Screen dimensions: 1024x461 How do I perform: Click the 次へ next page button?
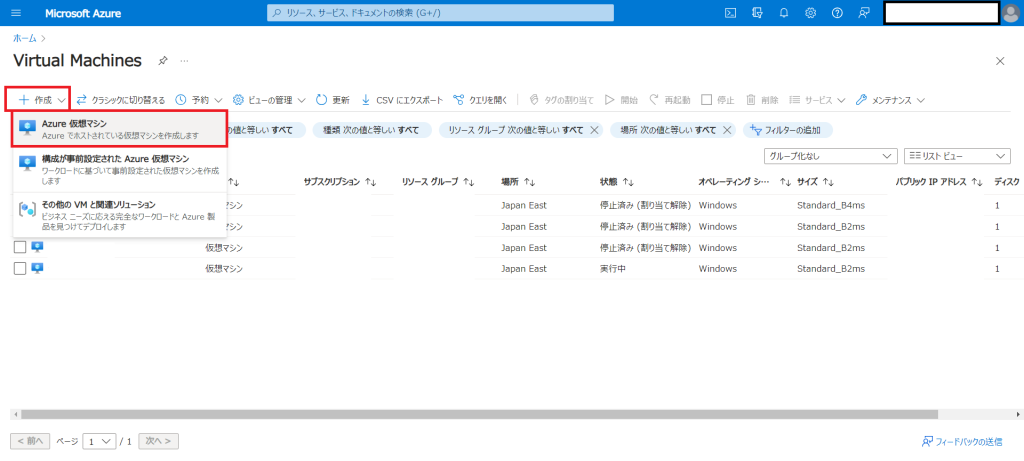pos(159,441)
